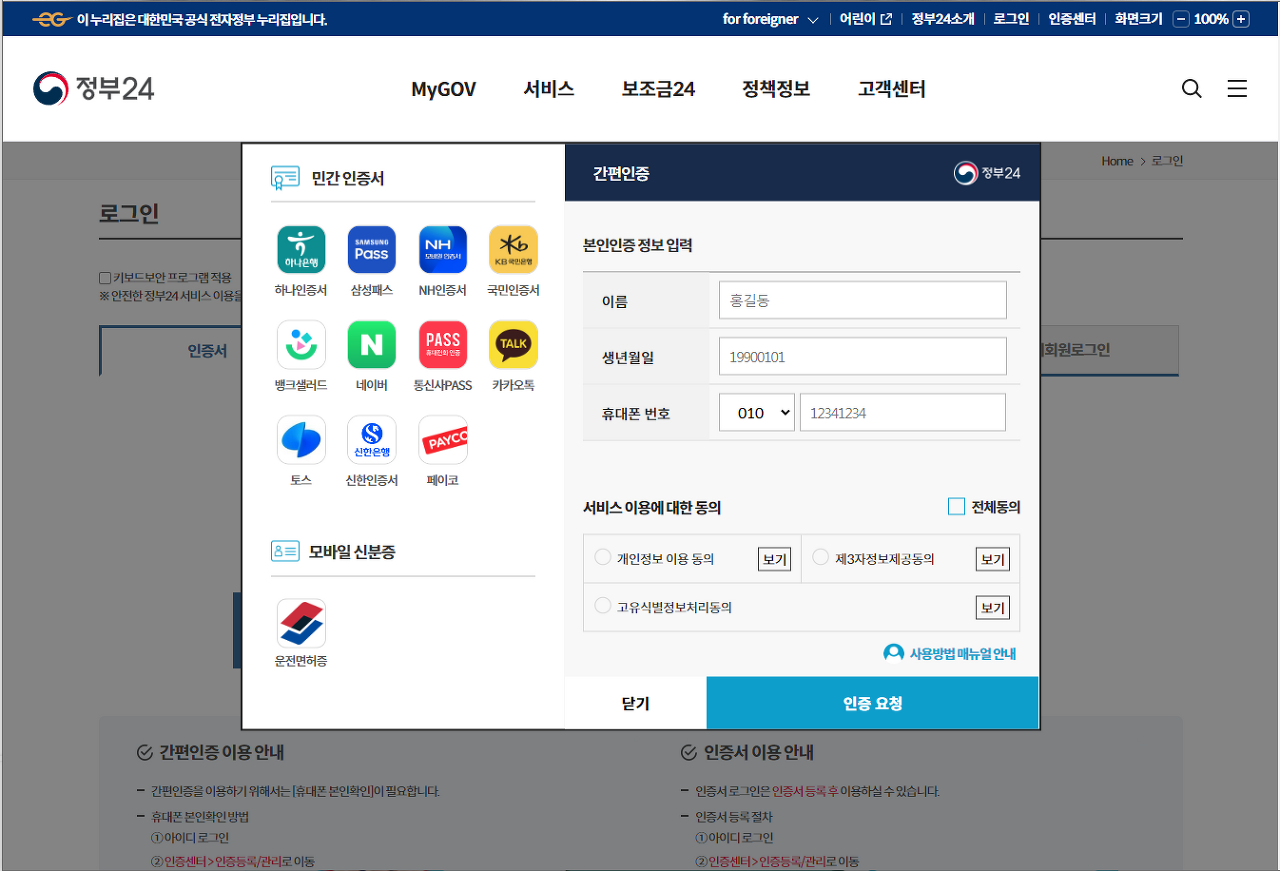Click the 생년월일 input field
This screenshot has height=871, width=1280.
862,356
